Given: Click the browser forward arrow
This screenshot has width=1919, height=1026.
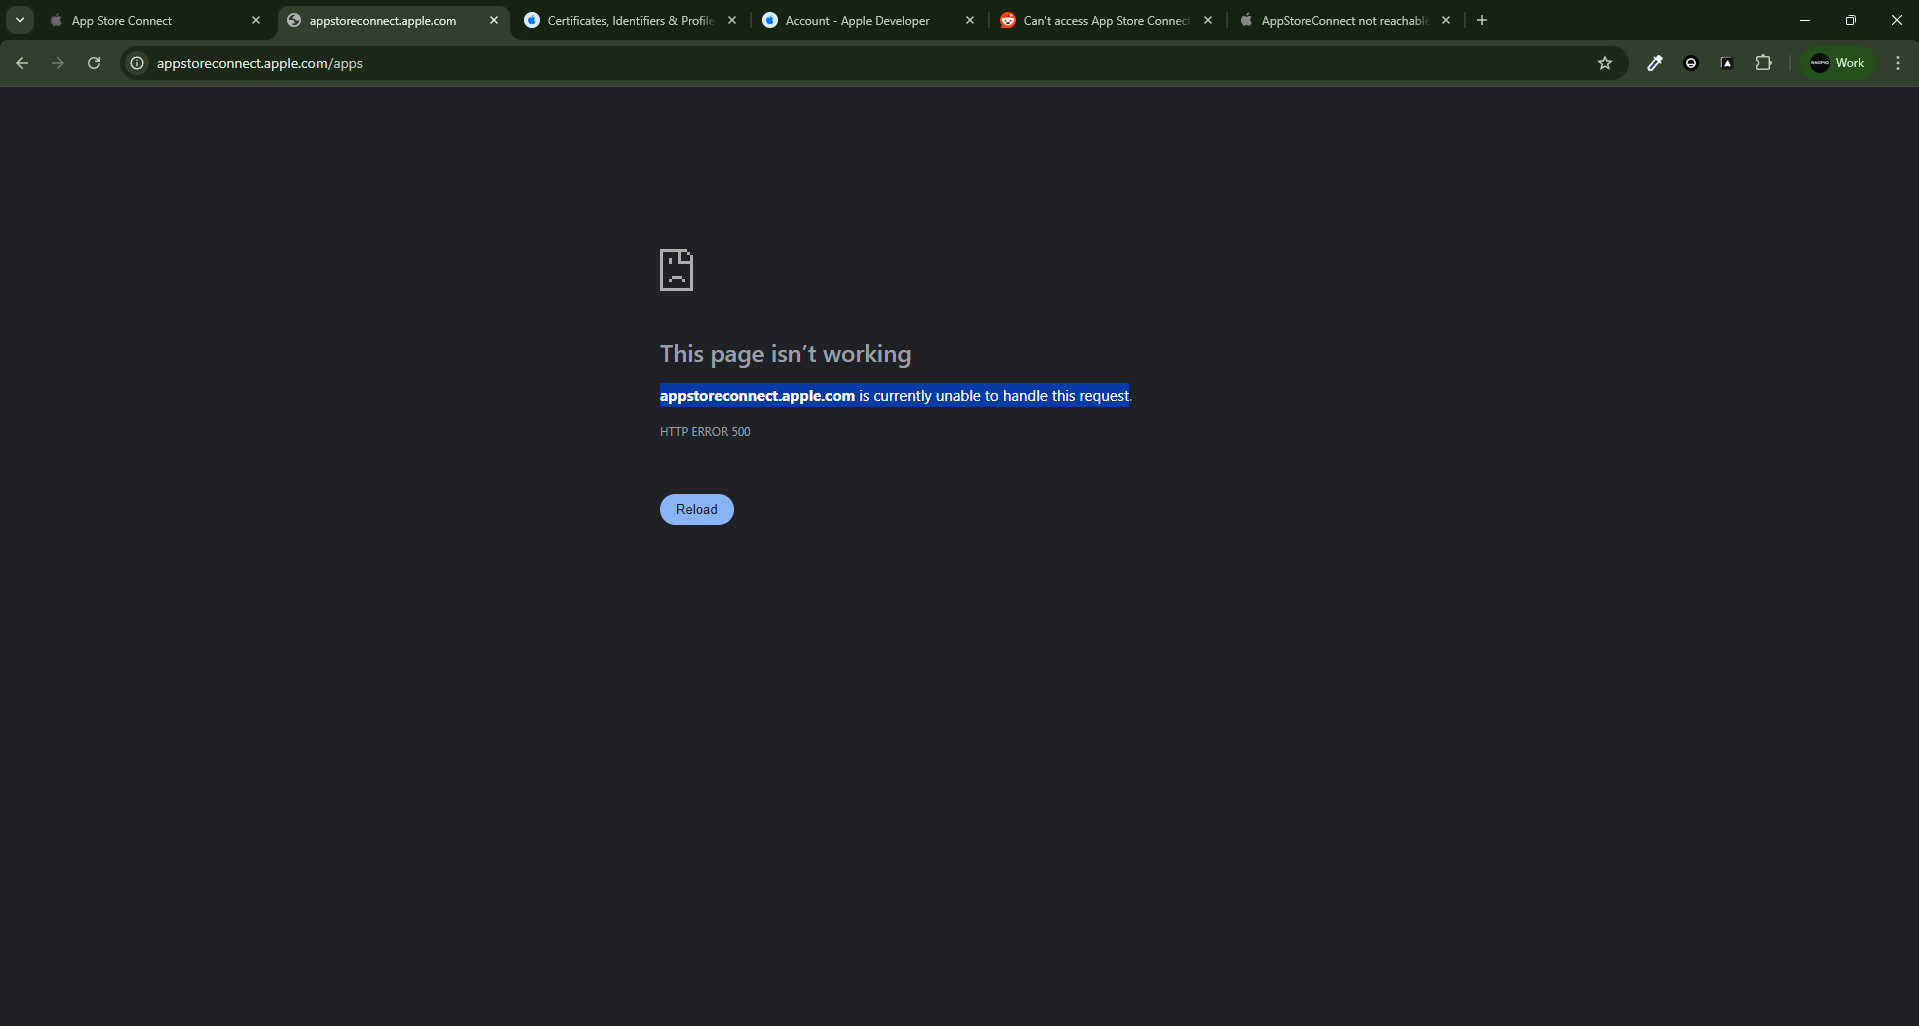Looking at the screenshot, I should (58, 63).
